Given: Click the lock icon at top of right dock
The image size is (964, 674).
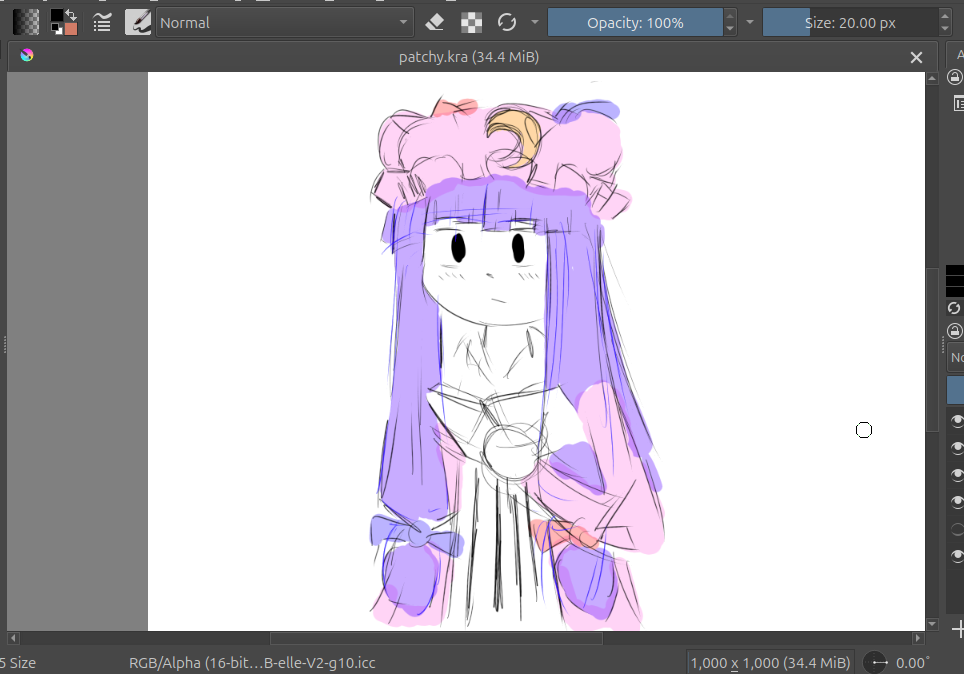Looking at the screenshot, I should [955, 77].
